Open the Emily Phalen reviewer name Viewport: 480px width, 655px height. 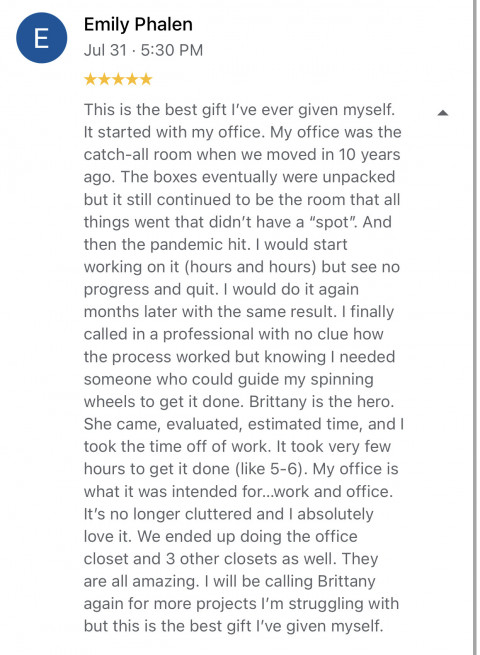click(x=138, y=24)
